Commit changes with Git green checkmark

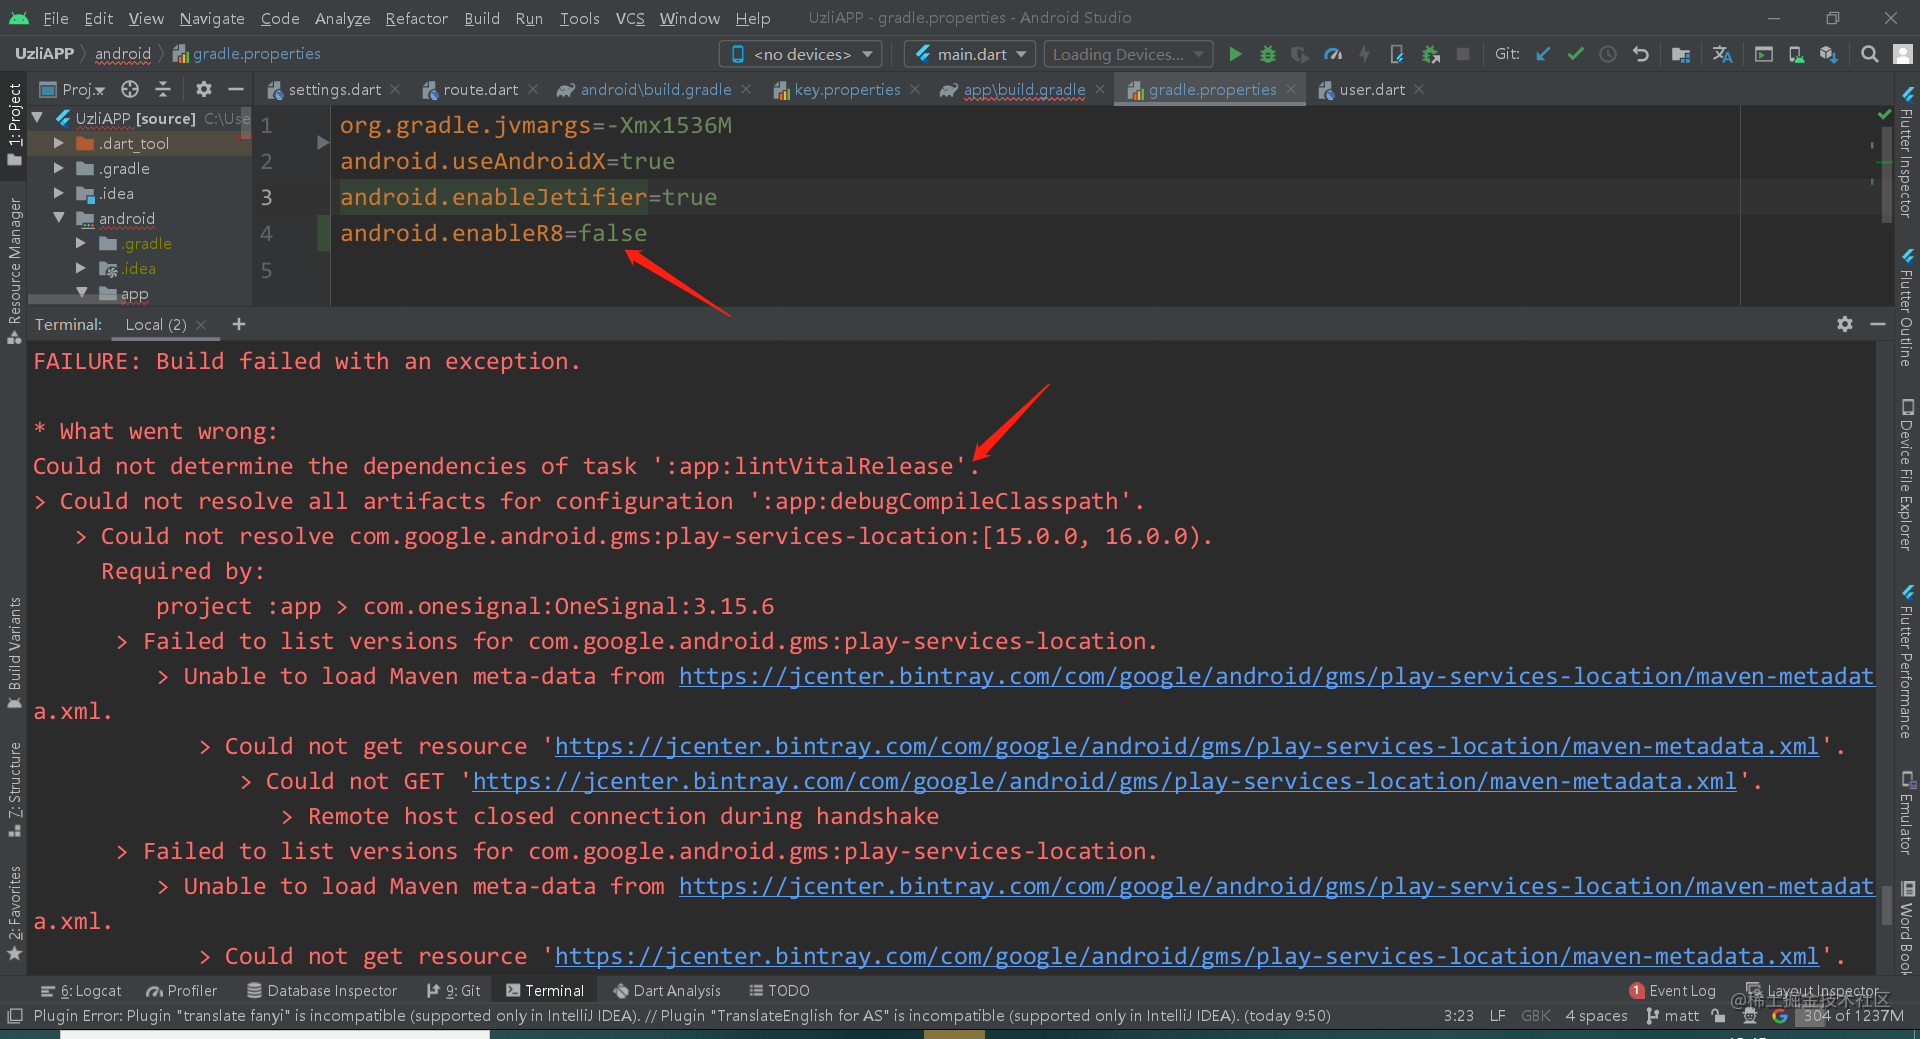click(1576, 54)
